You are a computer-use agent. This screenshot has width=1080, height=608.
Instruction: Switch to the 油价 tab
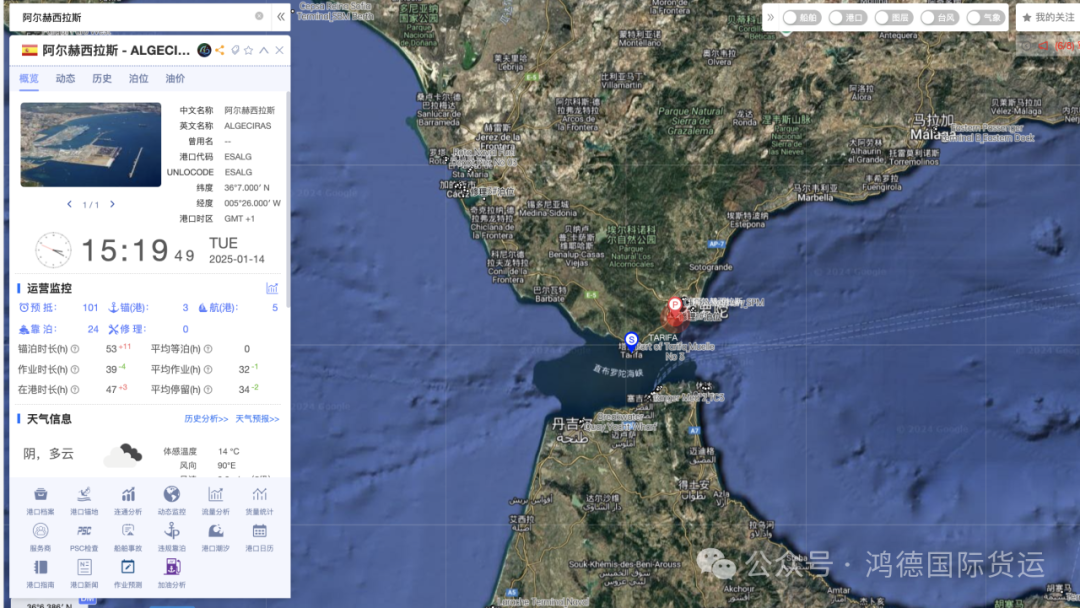pos(175,78)
